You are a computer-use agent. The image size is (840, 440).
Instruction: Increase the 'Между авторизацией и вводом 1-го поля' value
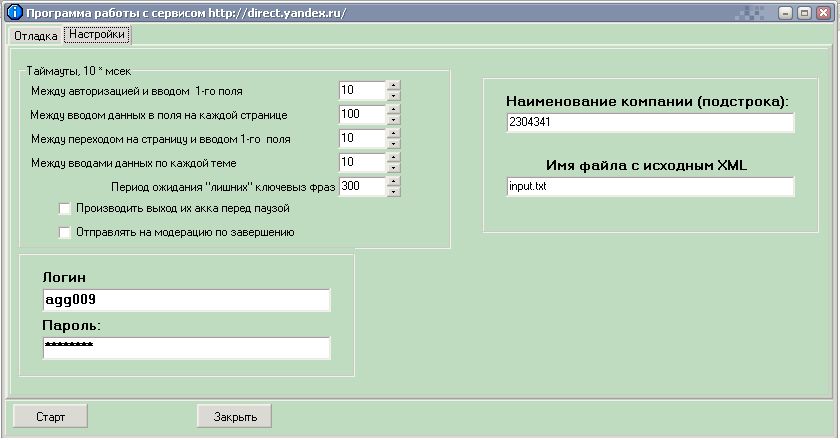394,85
